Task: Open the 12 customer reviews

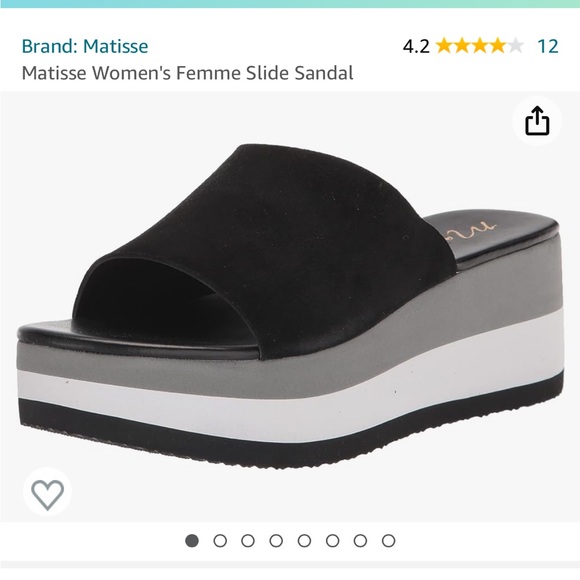Action: coord(547,46)
